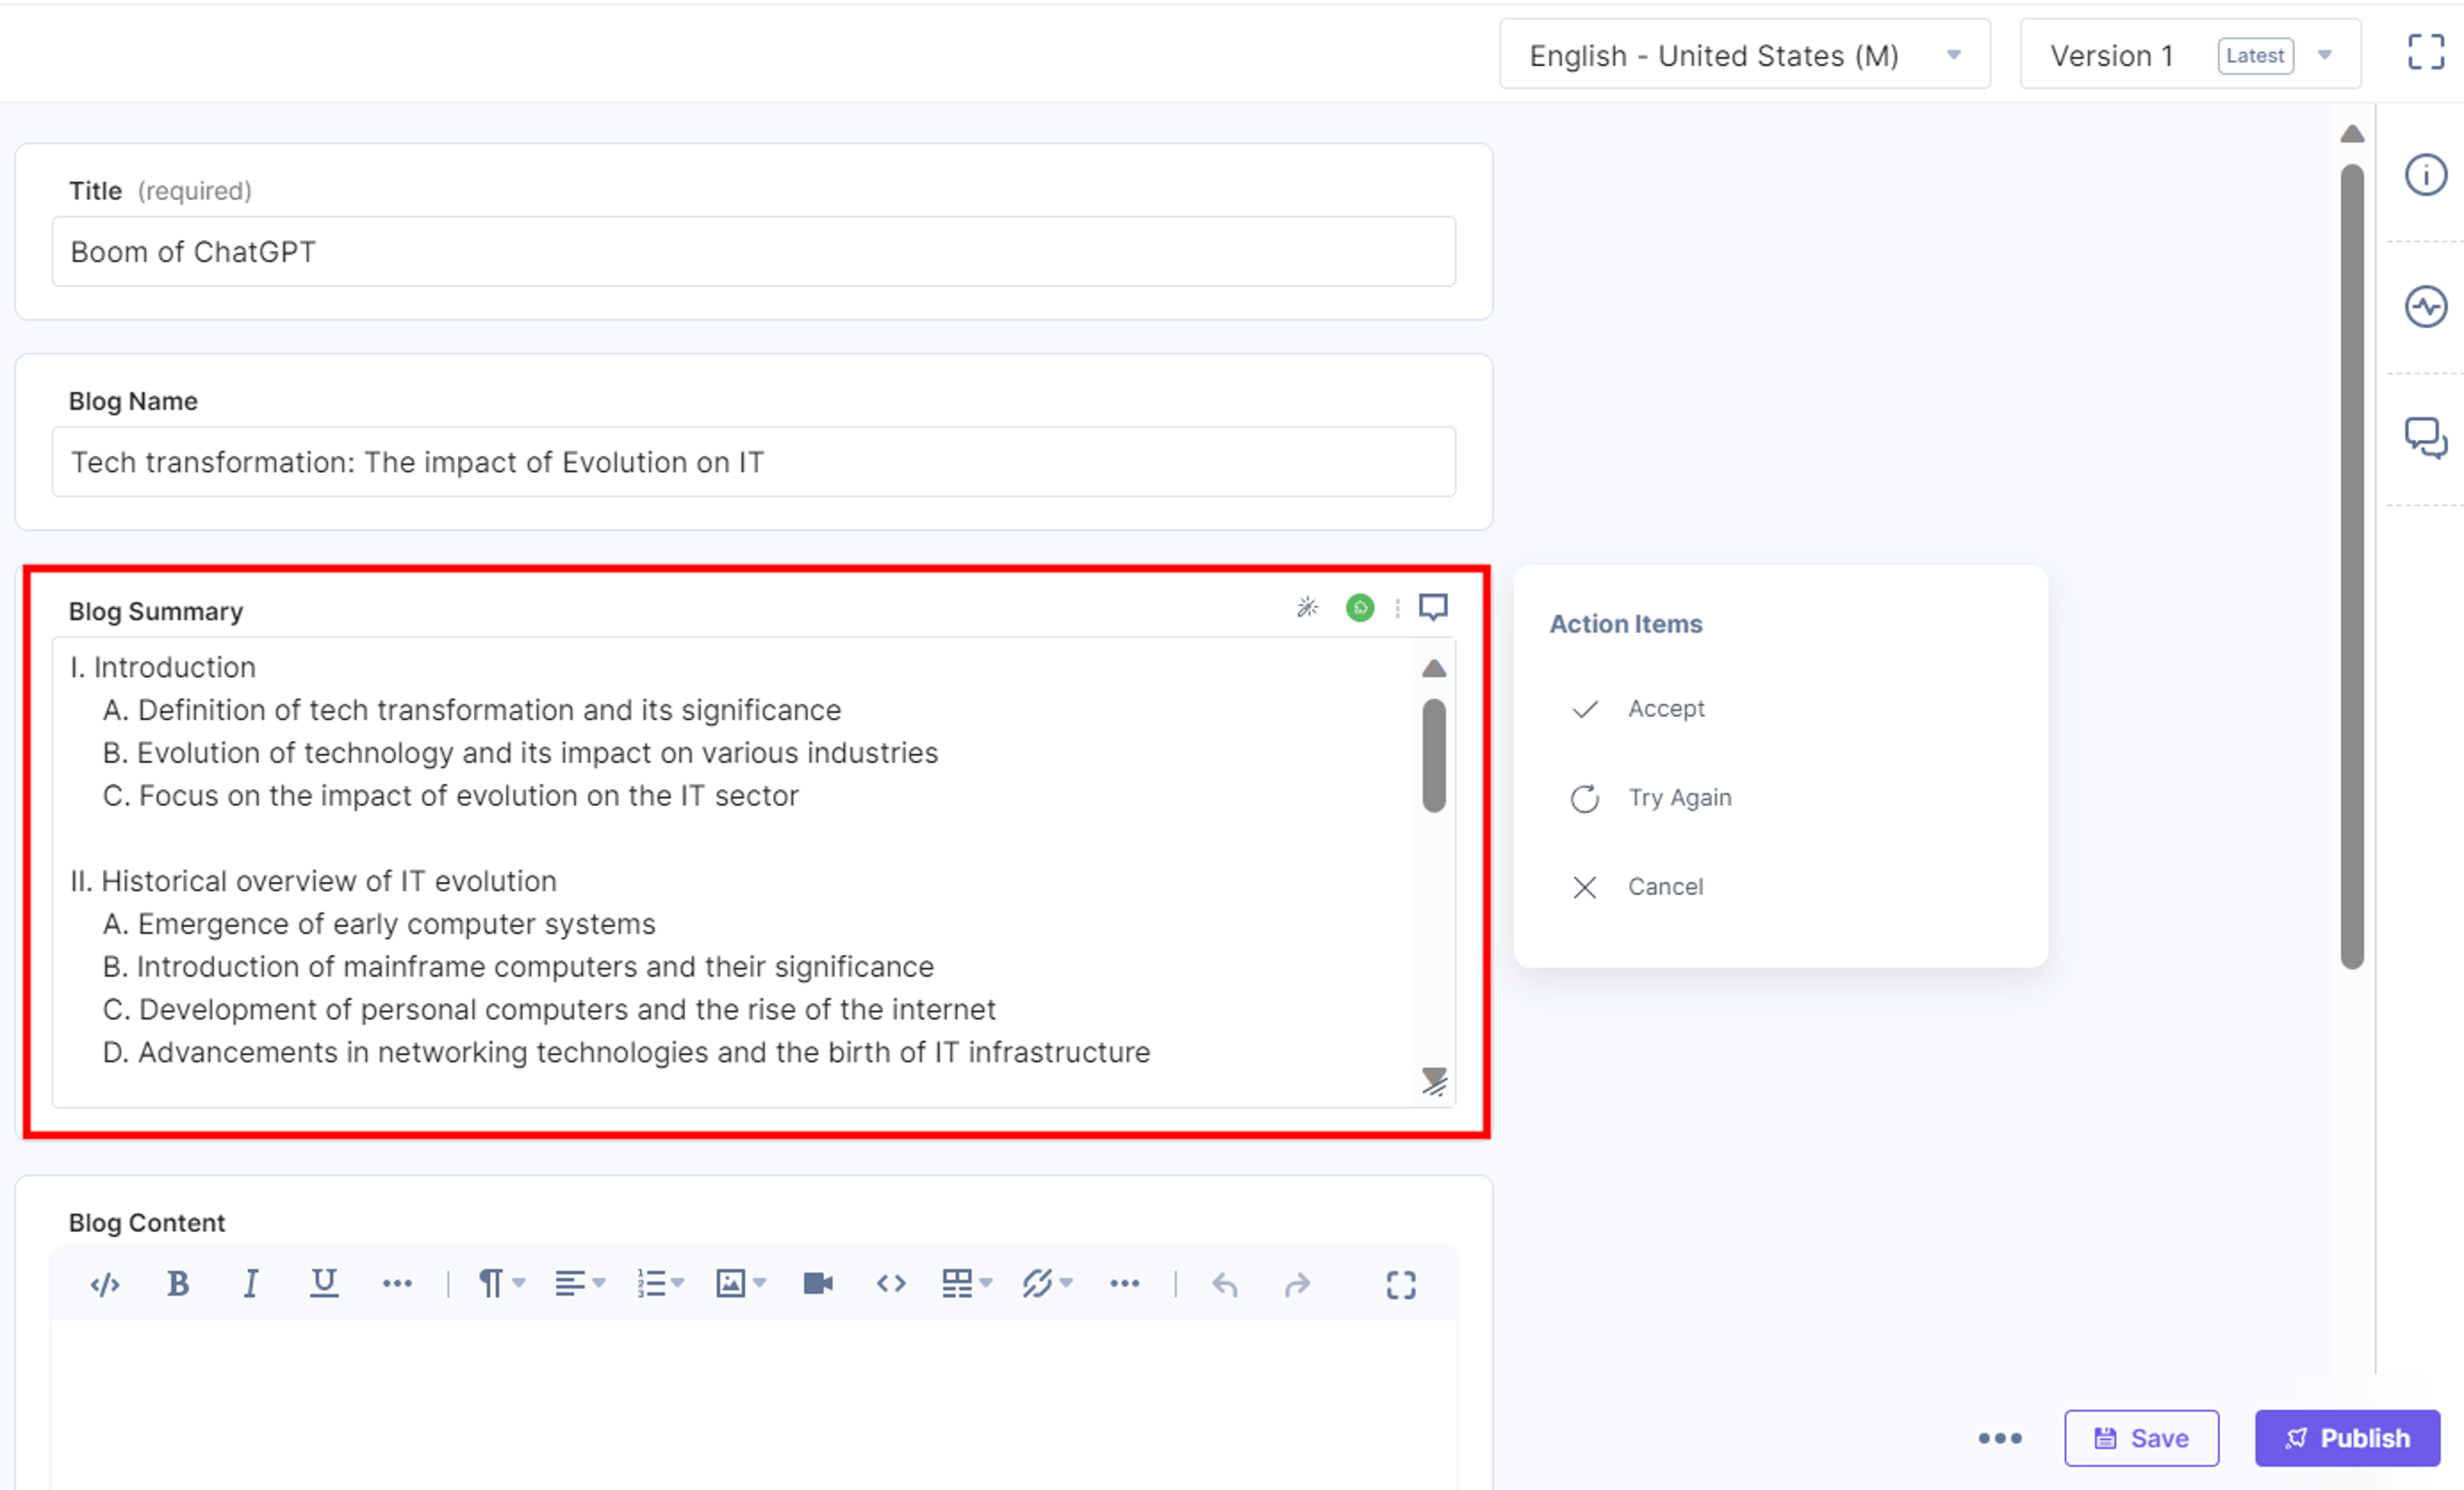
Task: Open the paragraph format dropdown
Action: click(x=501, y=1284)
